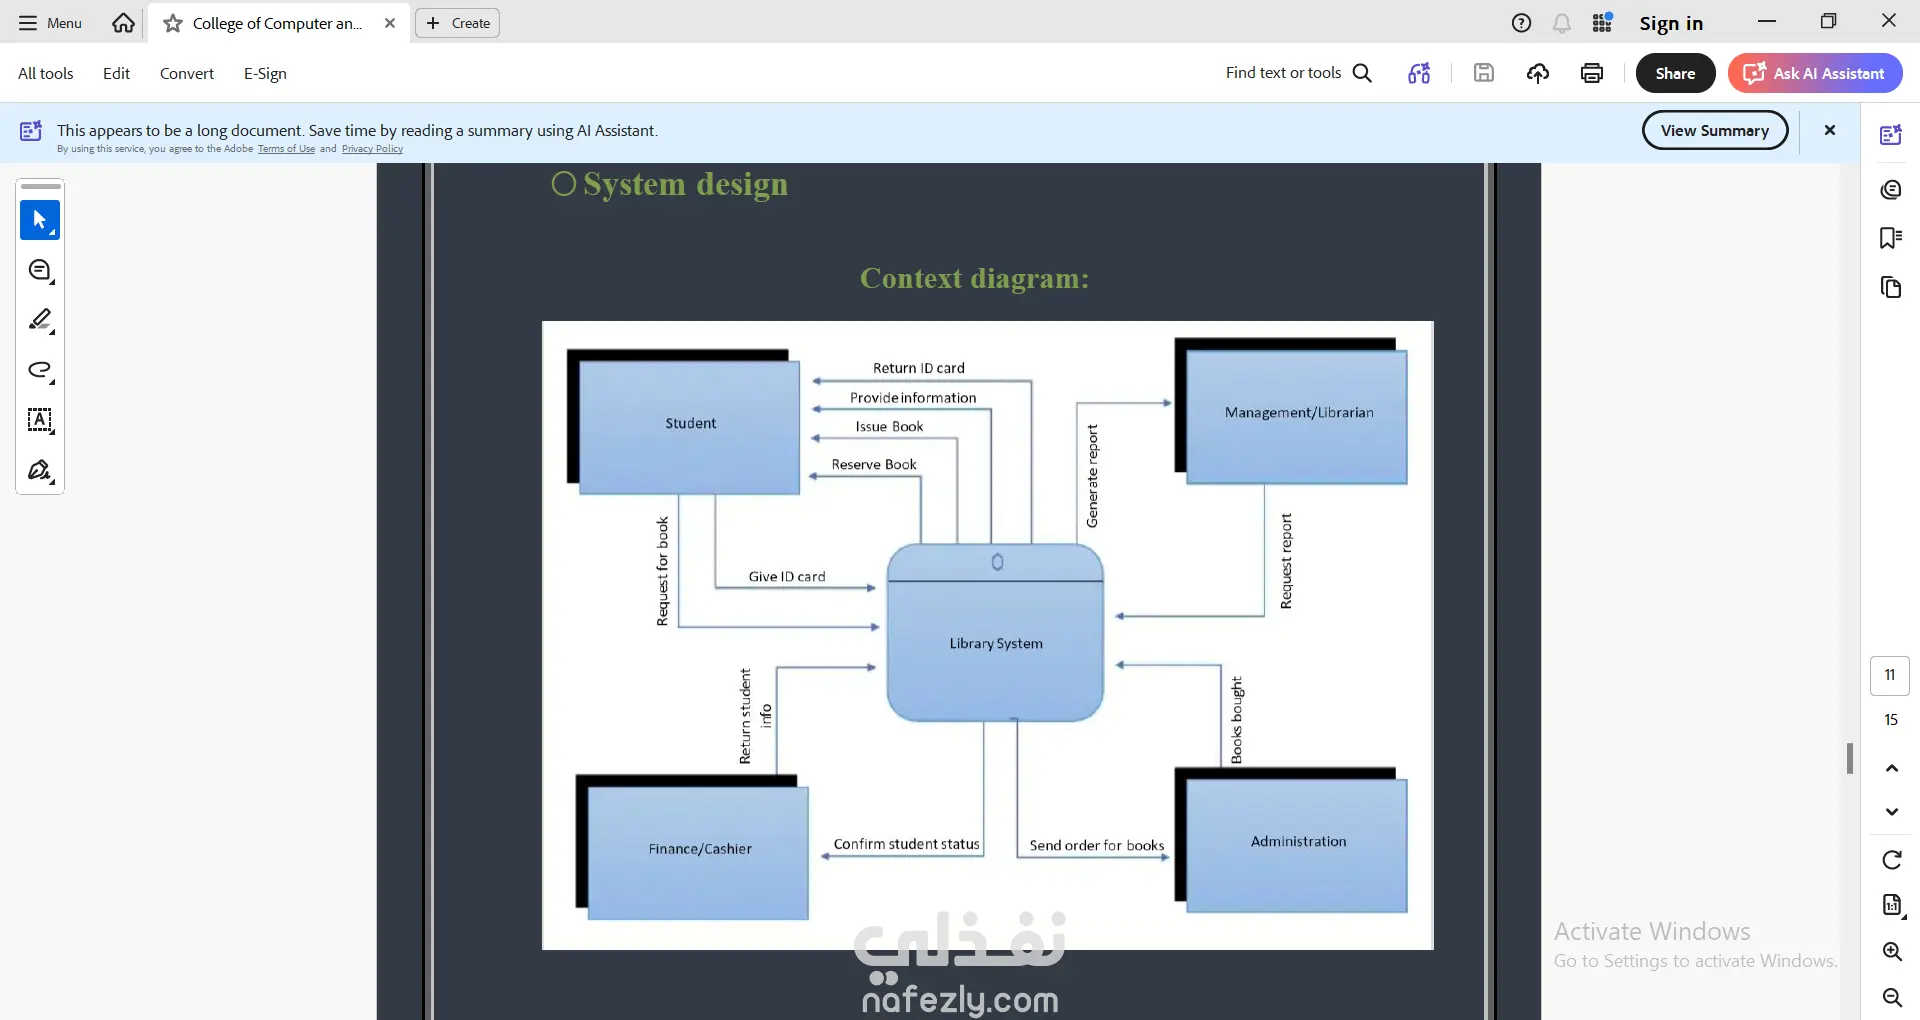Select the Add text box tool
Screen dimensions: 1920x1020
coord(40,420)
